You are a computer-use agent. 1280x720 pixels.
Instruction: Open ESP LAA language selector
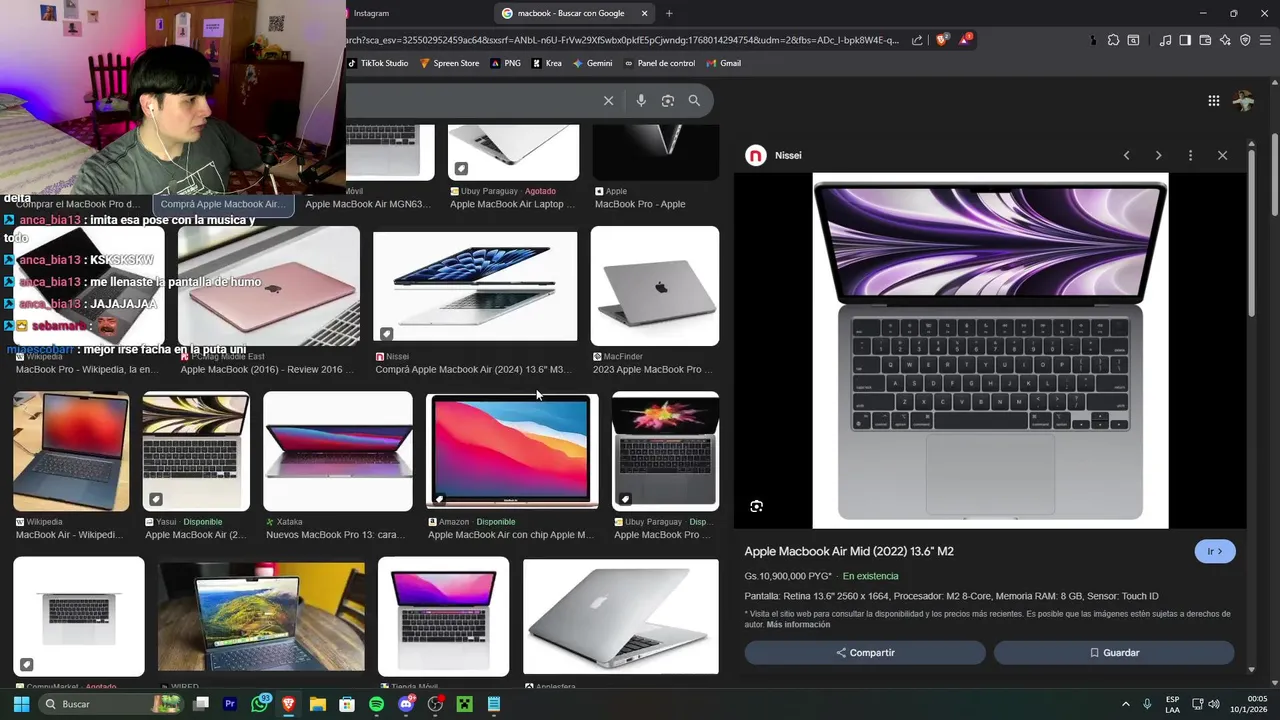1172,704
